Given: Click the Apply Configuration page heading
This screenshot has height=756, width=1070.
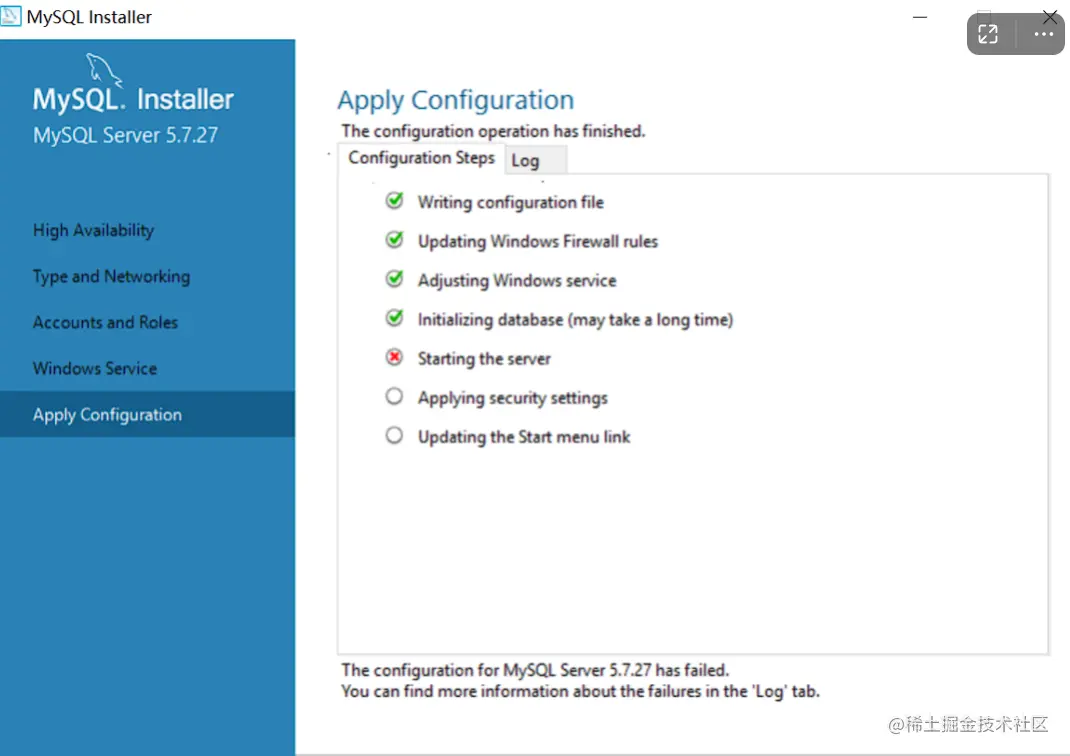Looking at the screenshot, I should pos(456,100).
